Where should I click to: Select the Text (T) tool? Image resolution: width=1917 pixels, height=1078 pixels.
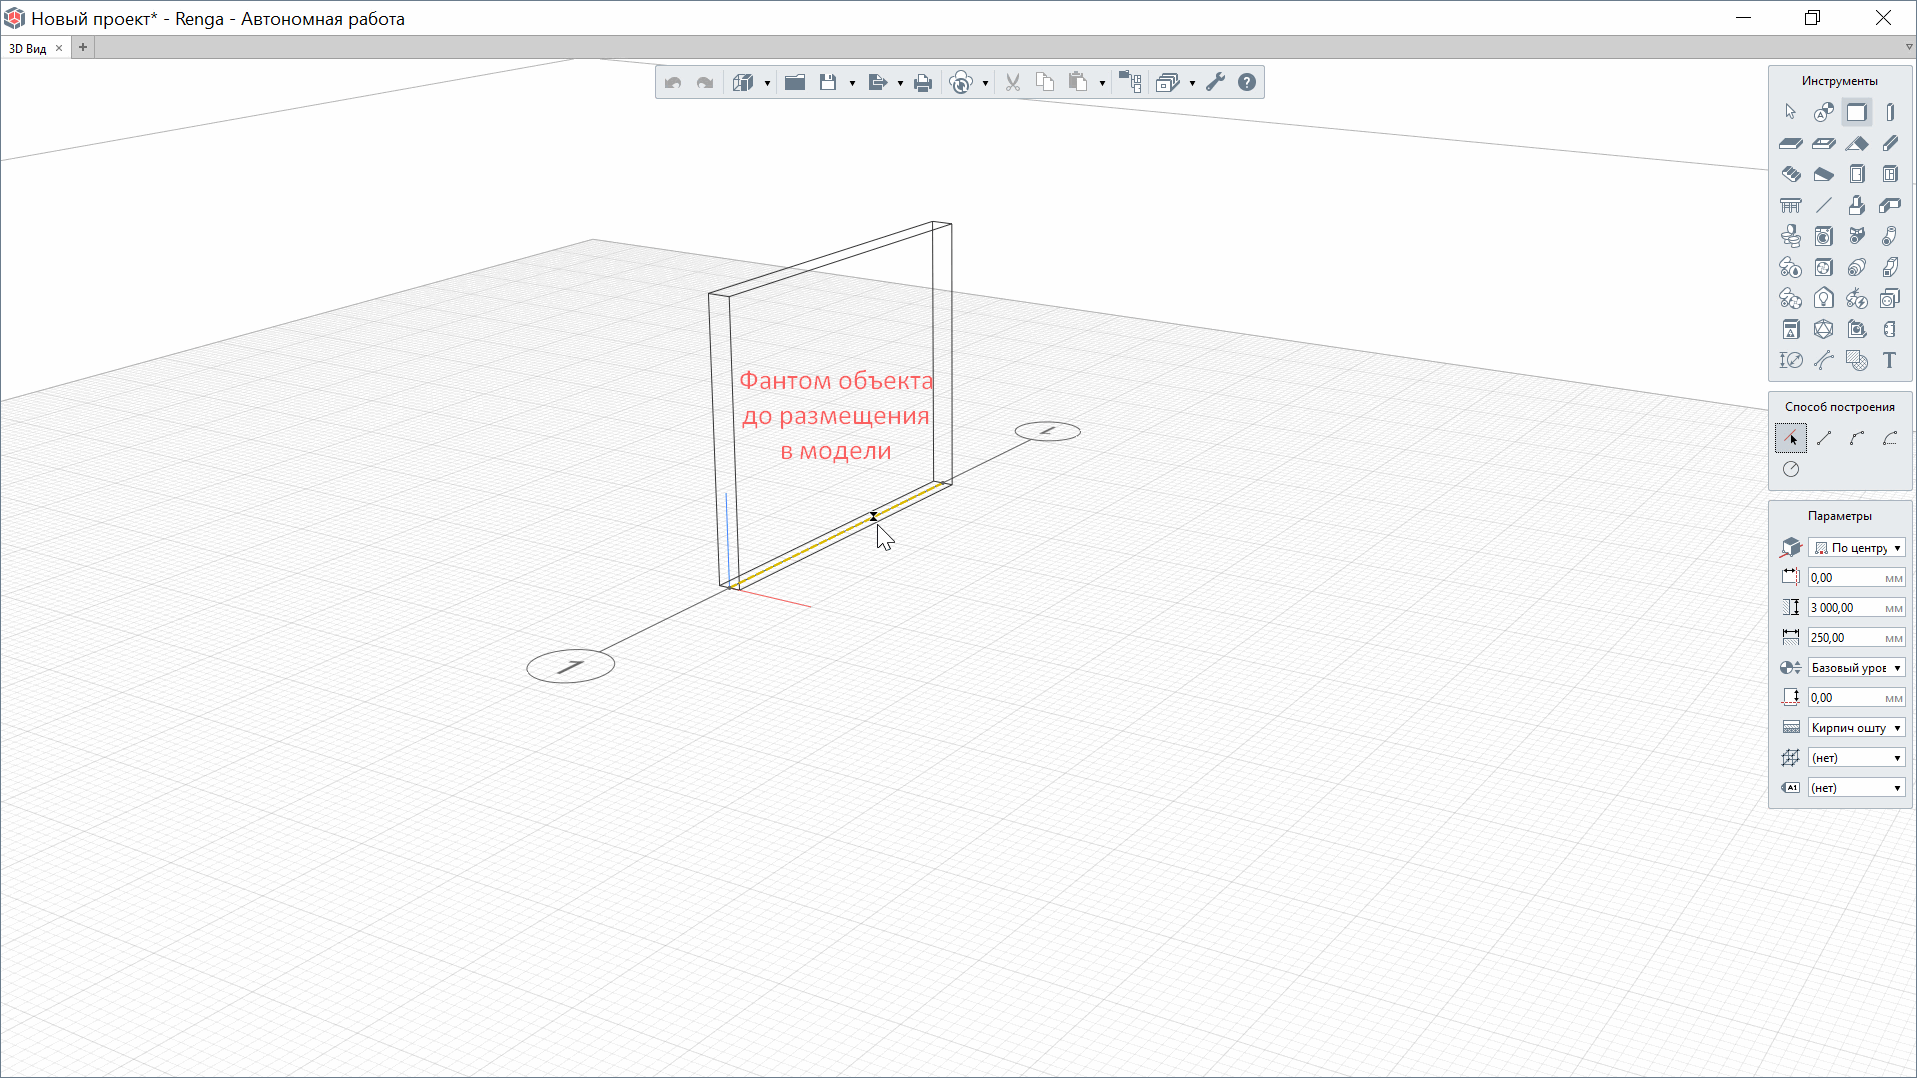pyautogui.click(x=1889, y=360)
